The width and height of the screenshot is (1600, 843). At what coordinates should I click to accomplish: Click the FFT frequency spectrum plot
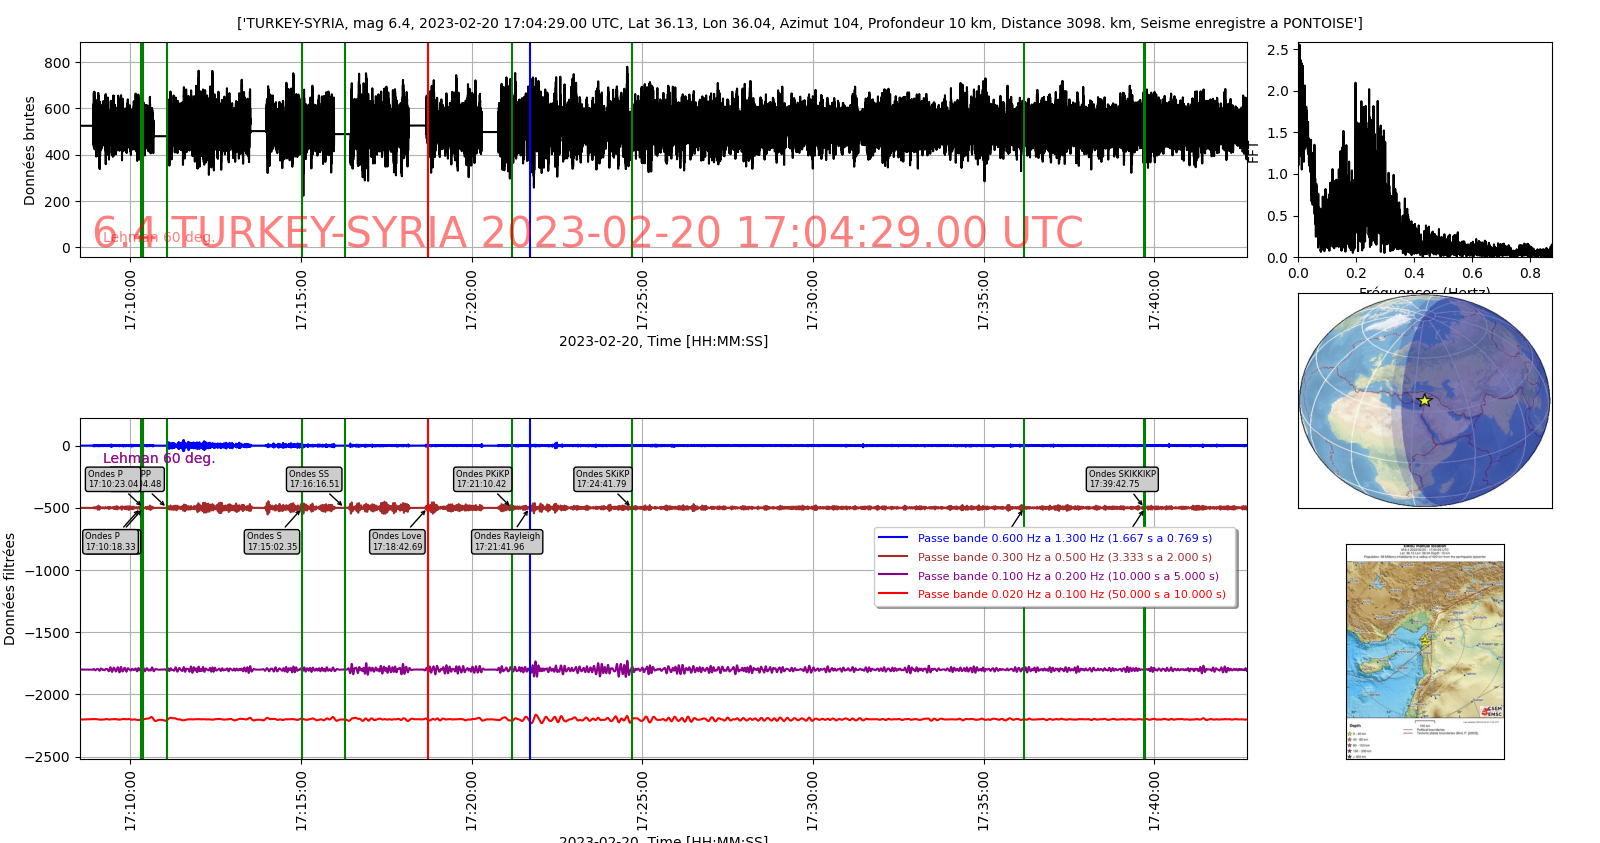coord(1424,150)
